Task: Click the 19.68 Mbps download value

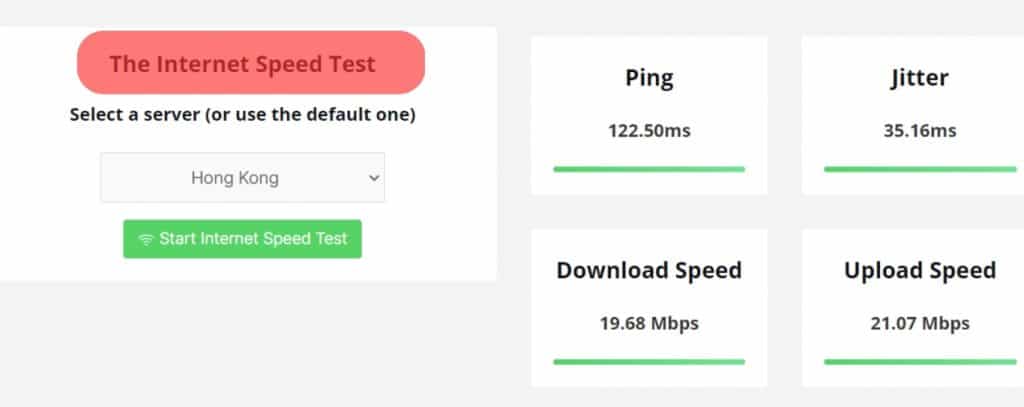Action: (x=649, y=324)
